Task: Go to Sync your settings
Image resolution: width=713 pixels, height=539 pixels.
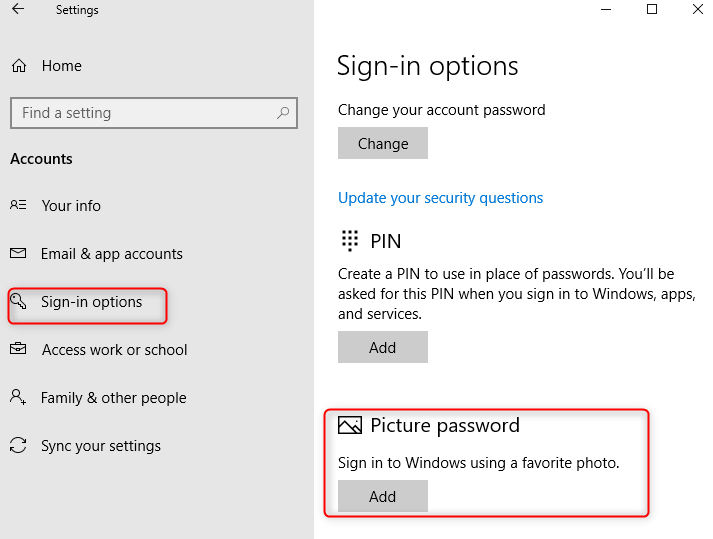Action: pyautogui.click(x=100, y=446)
